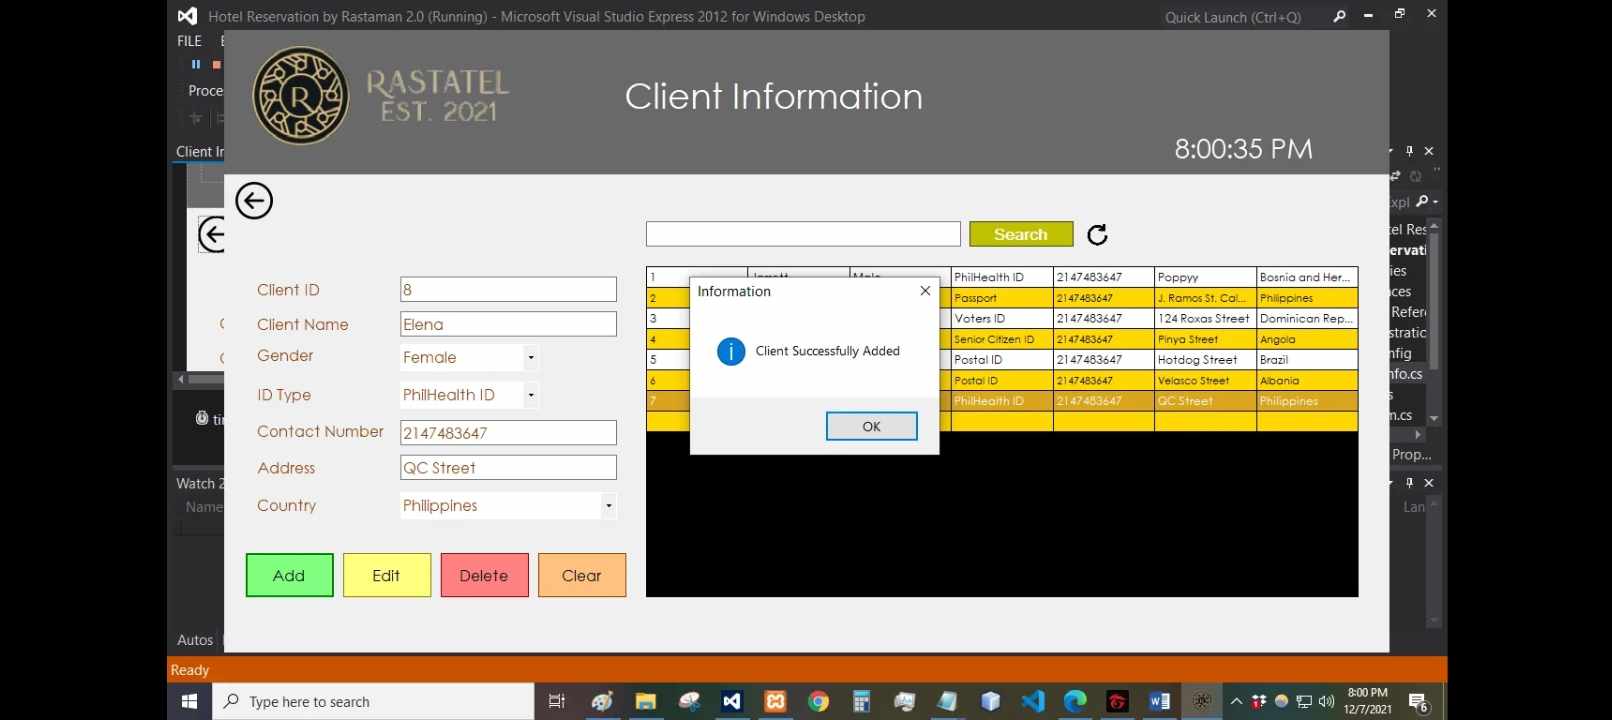Click the pin icon on Solution Explorer panel
The width and height of the screenshot is (1612, 720).
[x=1410, y=151]
